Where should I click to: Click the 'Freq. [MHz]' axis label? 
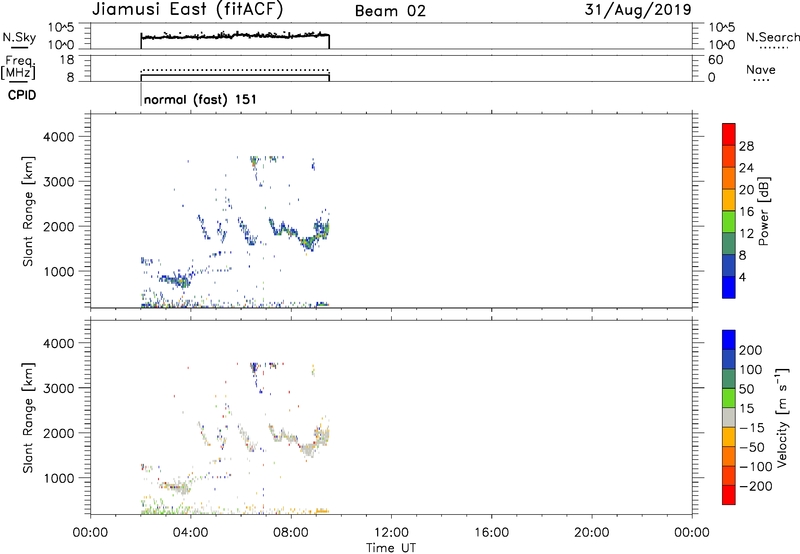click(19, 67)
